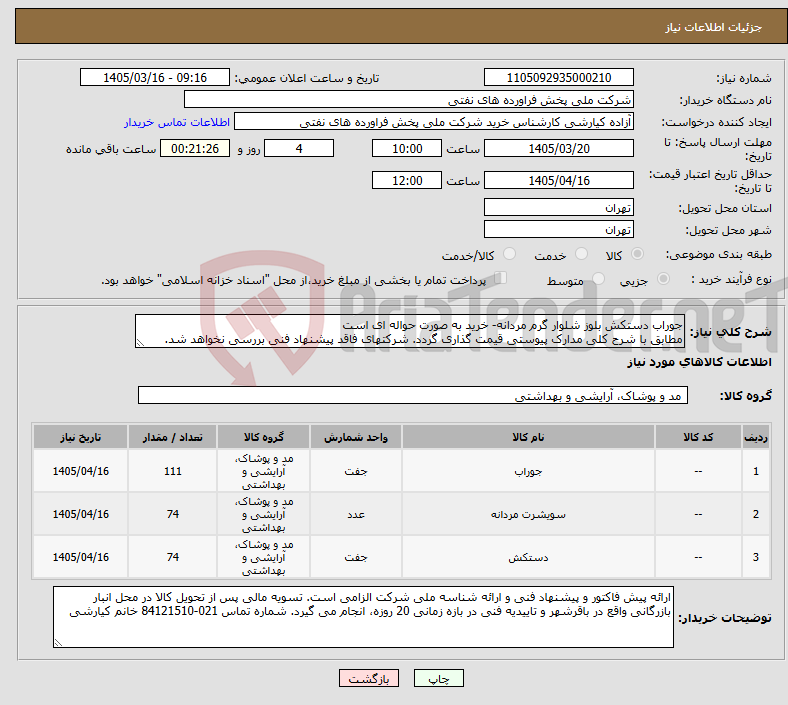
Task: Click the date 1405/04/16 in جوراب row
Action: point(80,471)
